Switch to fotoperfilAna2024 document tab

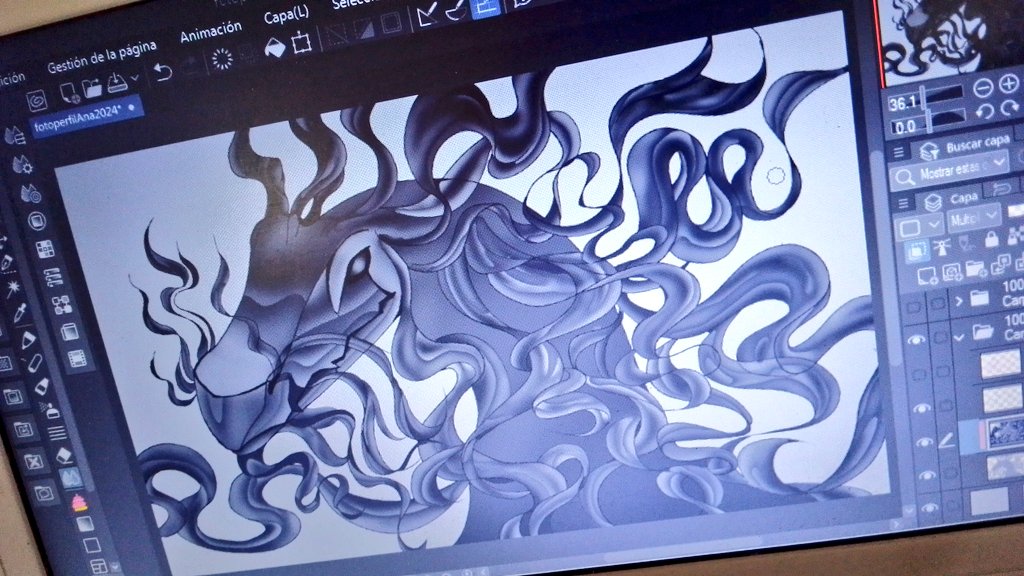click(86, 118)
